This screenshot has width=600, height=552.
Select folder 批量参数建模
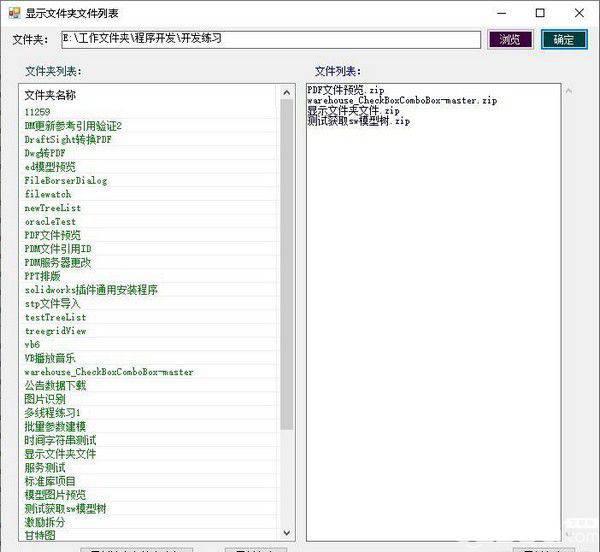55,427
